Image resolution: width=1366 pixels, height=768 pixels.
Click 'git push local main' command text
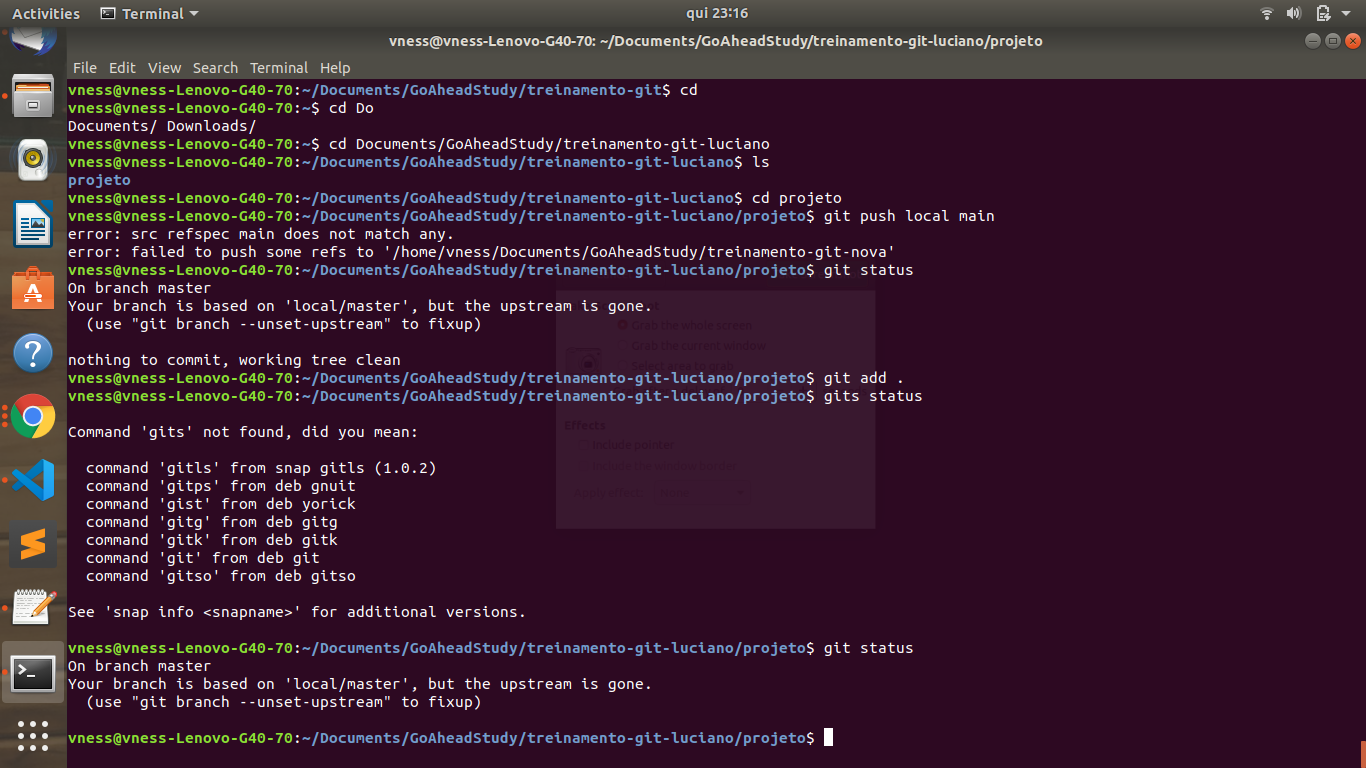point(909,216)
